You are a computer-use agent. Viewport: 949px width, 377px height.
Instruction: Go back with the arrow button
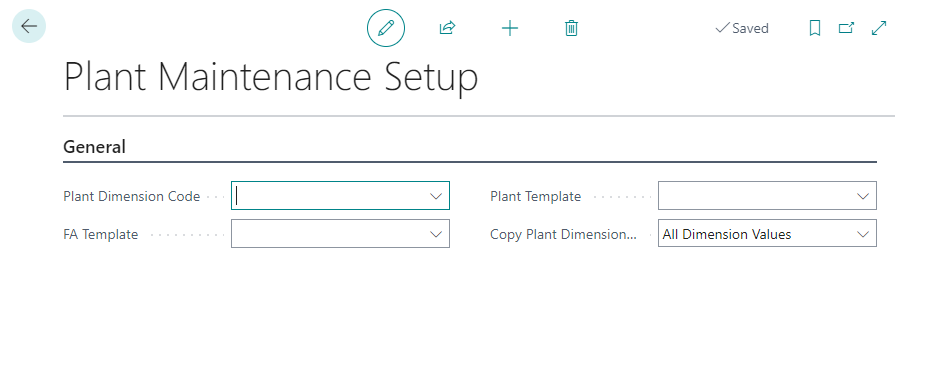pyautogui.click(x=29, y=26)
